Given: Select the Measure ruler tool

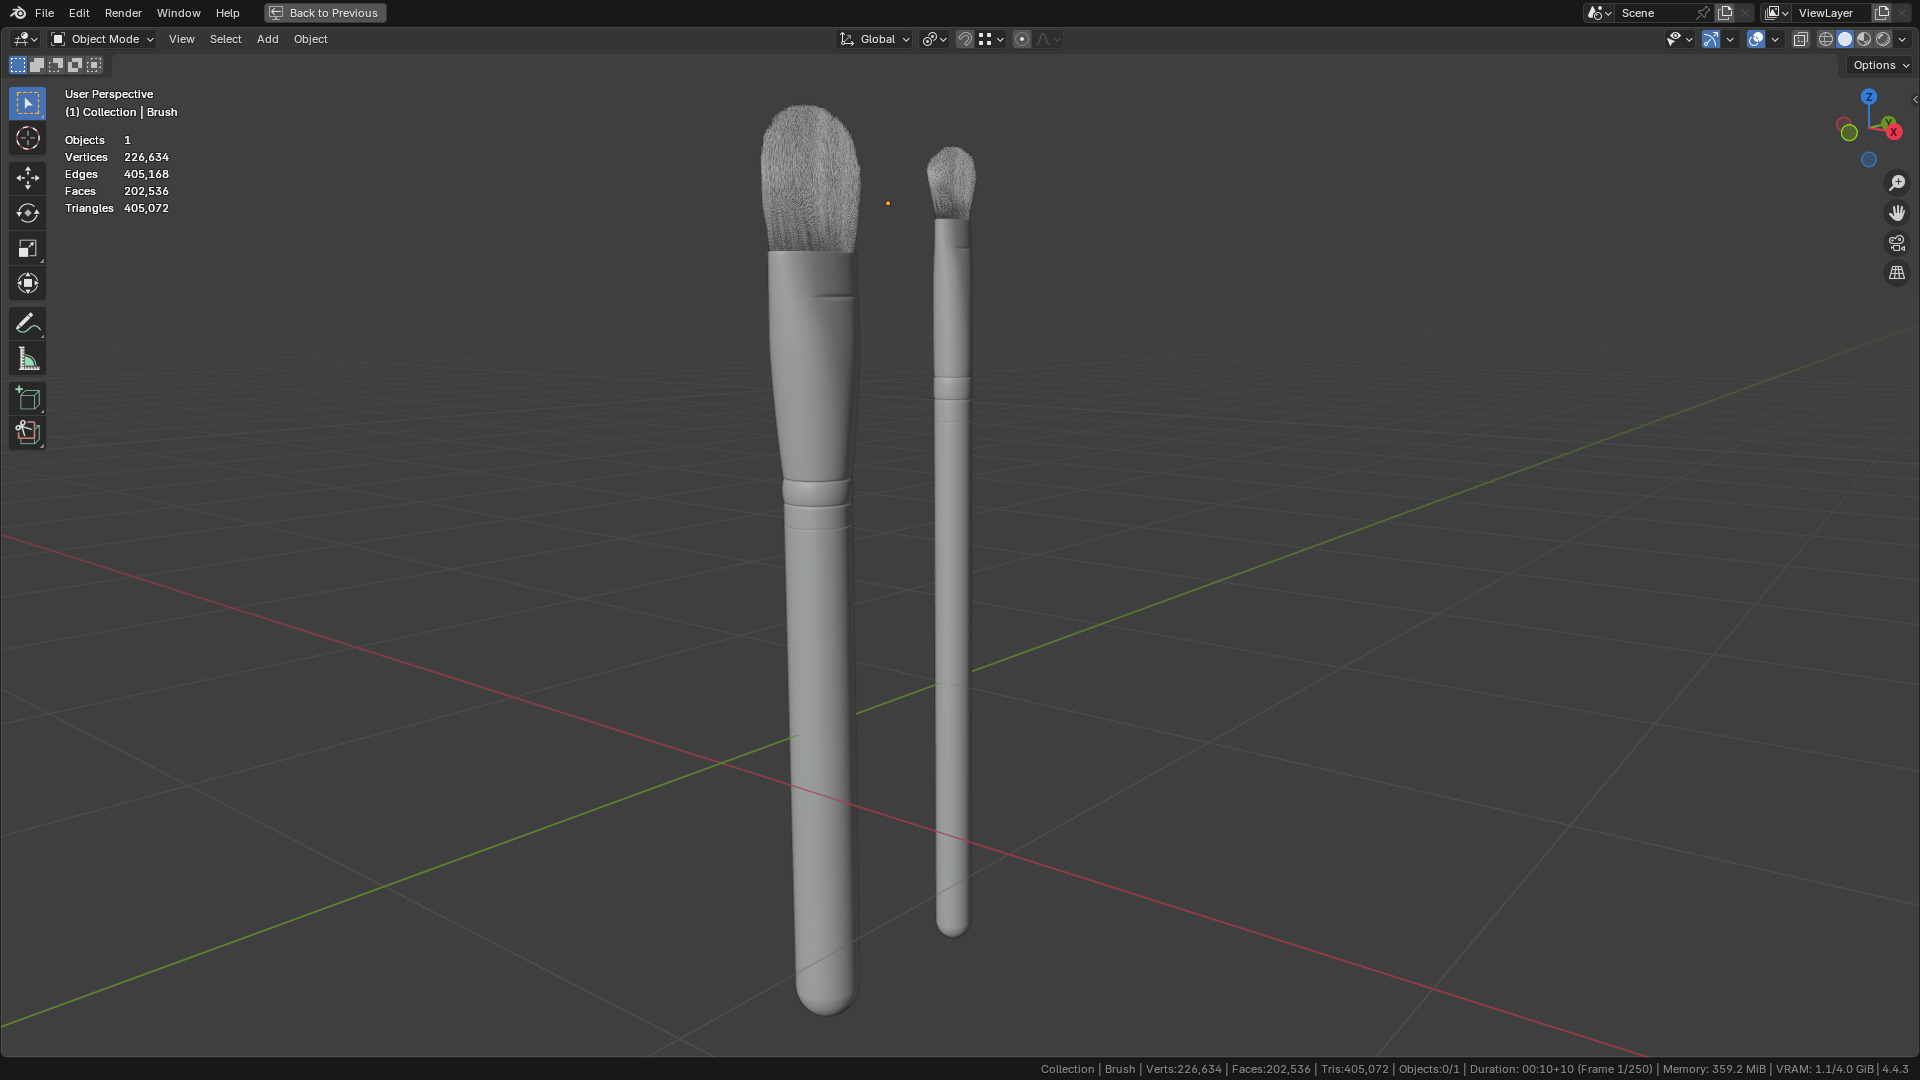Looking at the screenshot, I should point(27,359).
